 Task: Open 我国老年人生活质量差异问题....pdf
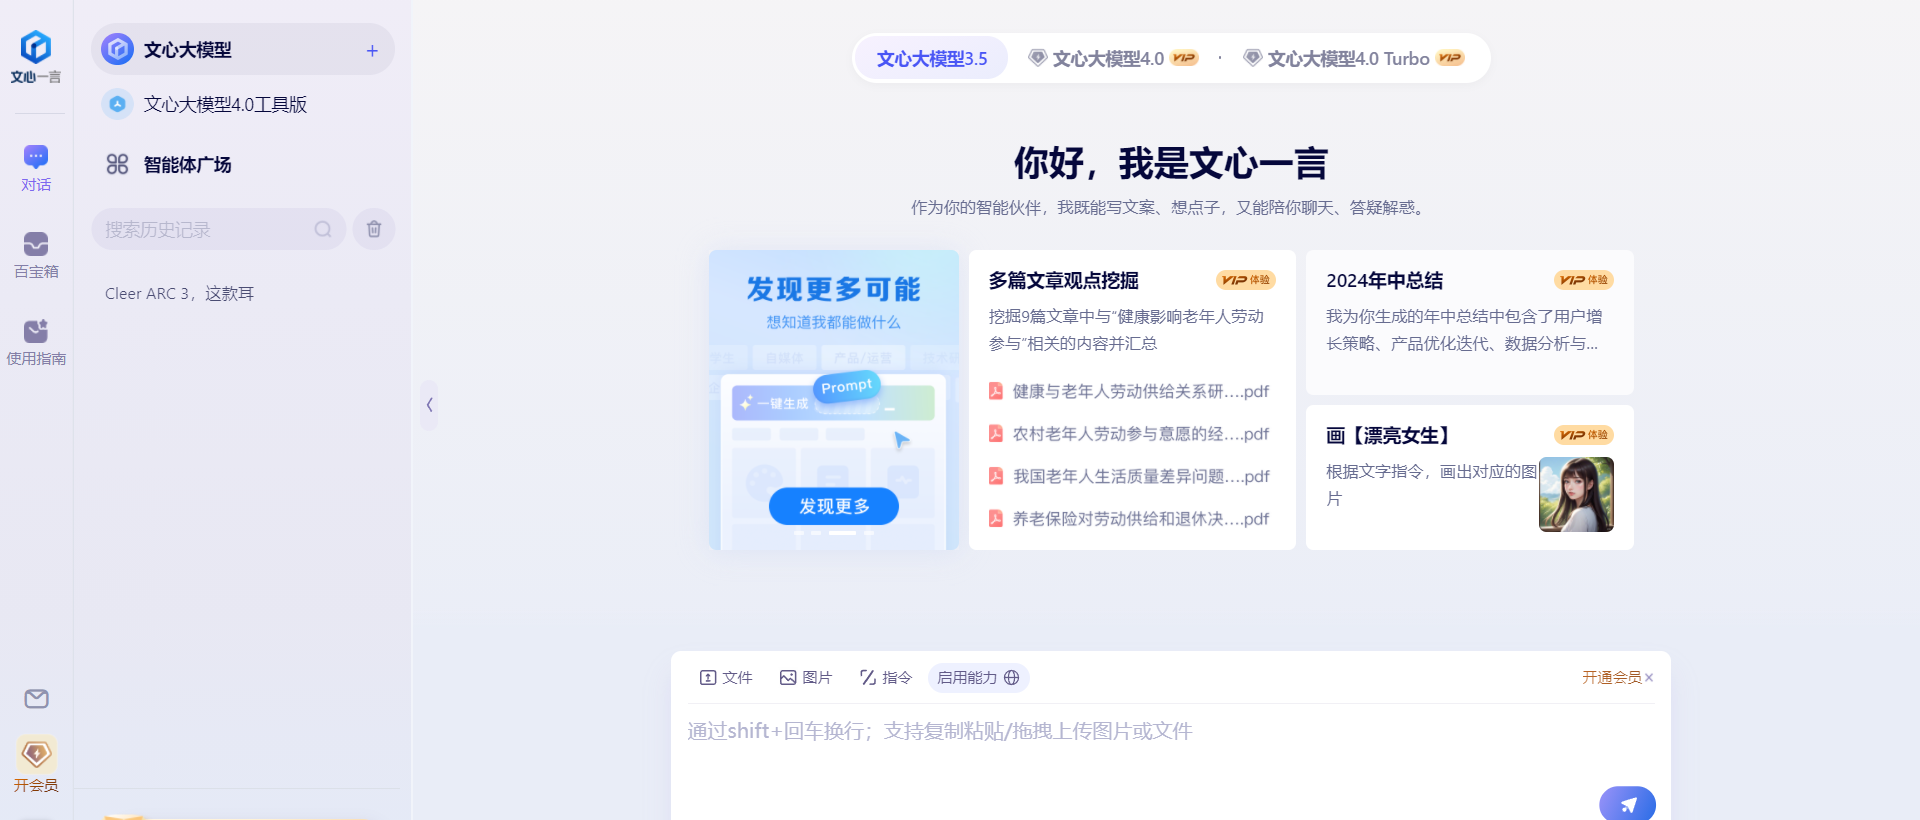[x=1129, y=476]
